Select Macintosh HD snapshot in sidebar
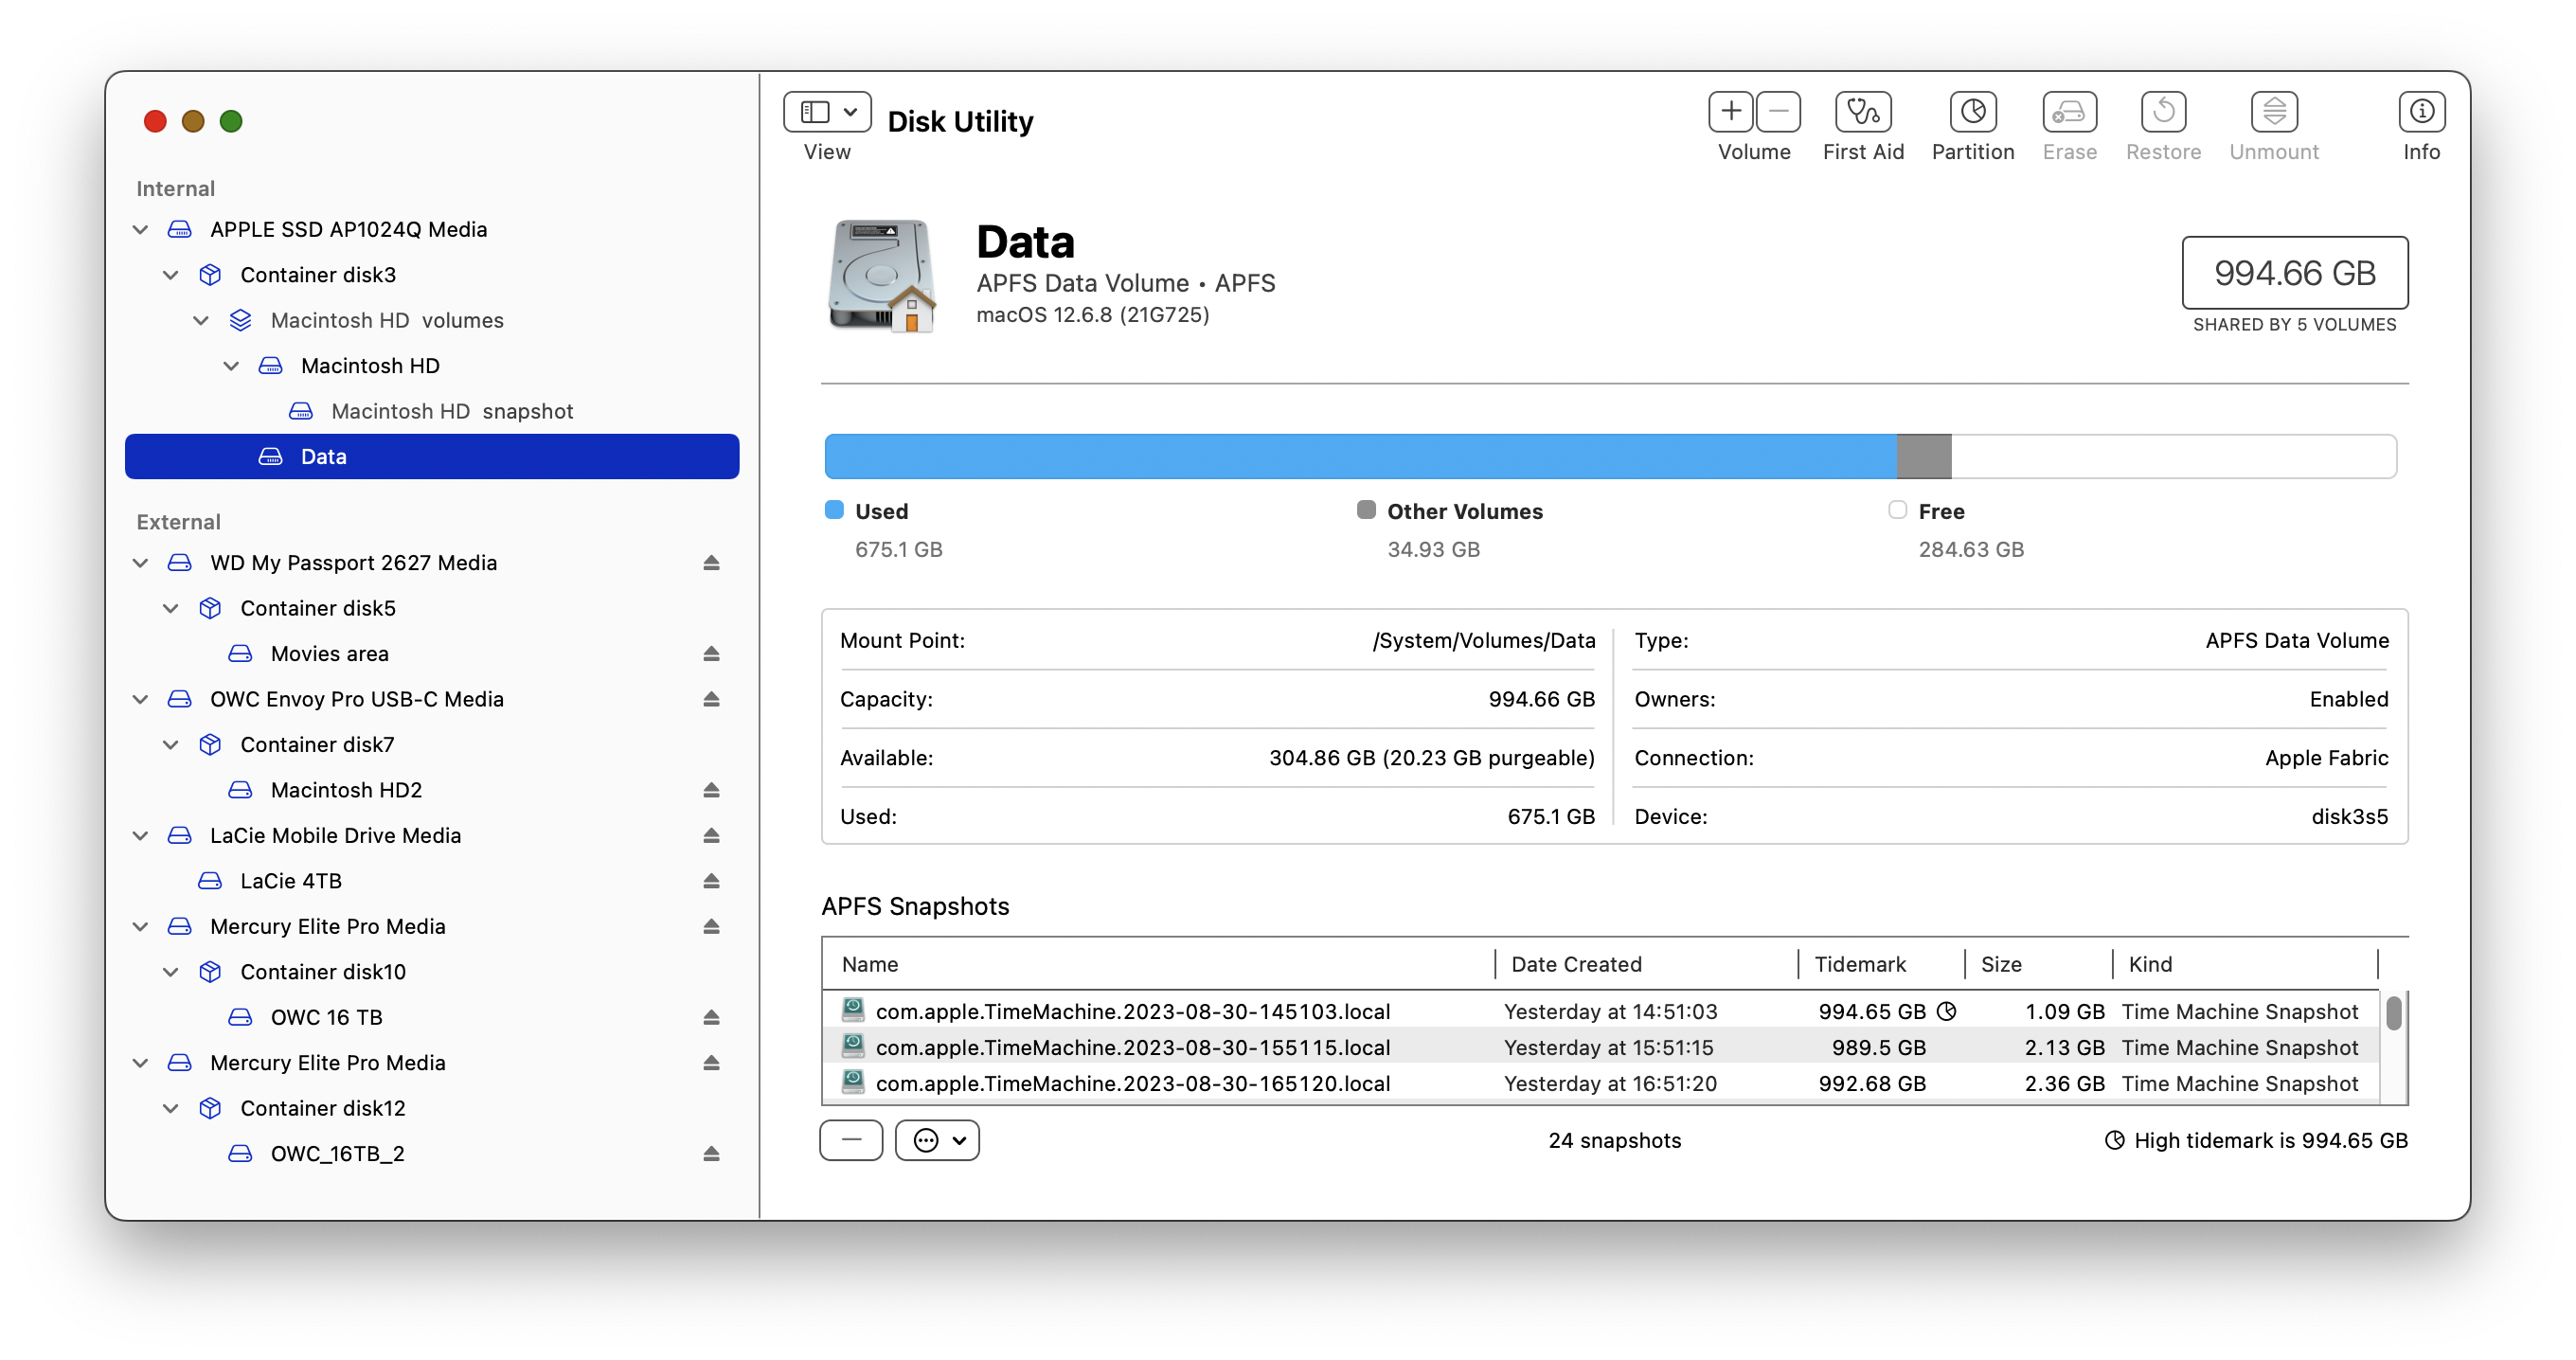The image size is (2576, 1360). [x=451, y=411]
